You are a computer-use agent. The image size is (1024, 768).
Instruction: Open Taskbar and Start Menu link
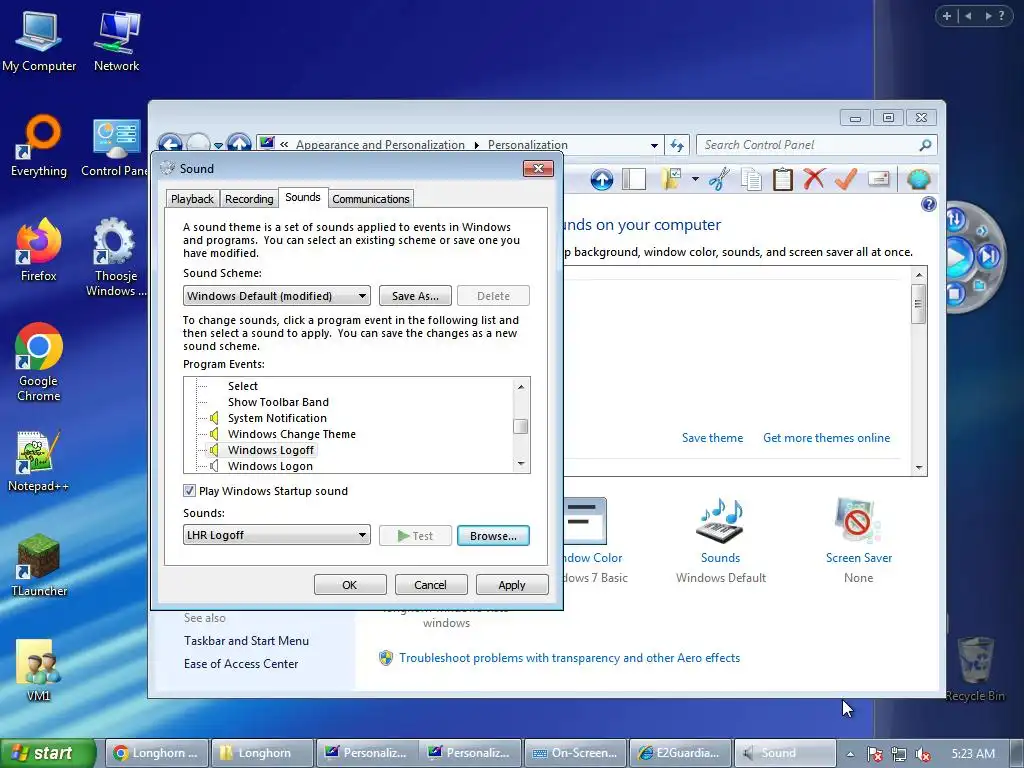[x=246, y=641]
